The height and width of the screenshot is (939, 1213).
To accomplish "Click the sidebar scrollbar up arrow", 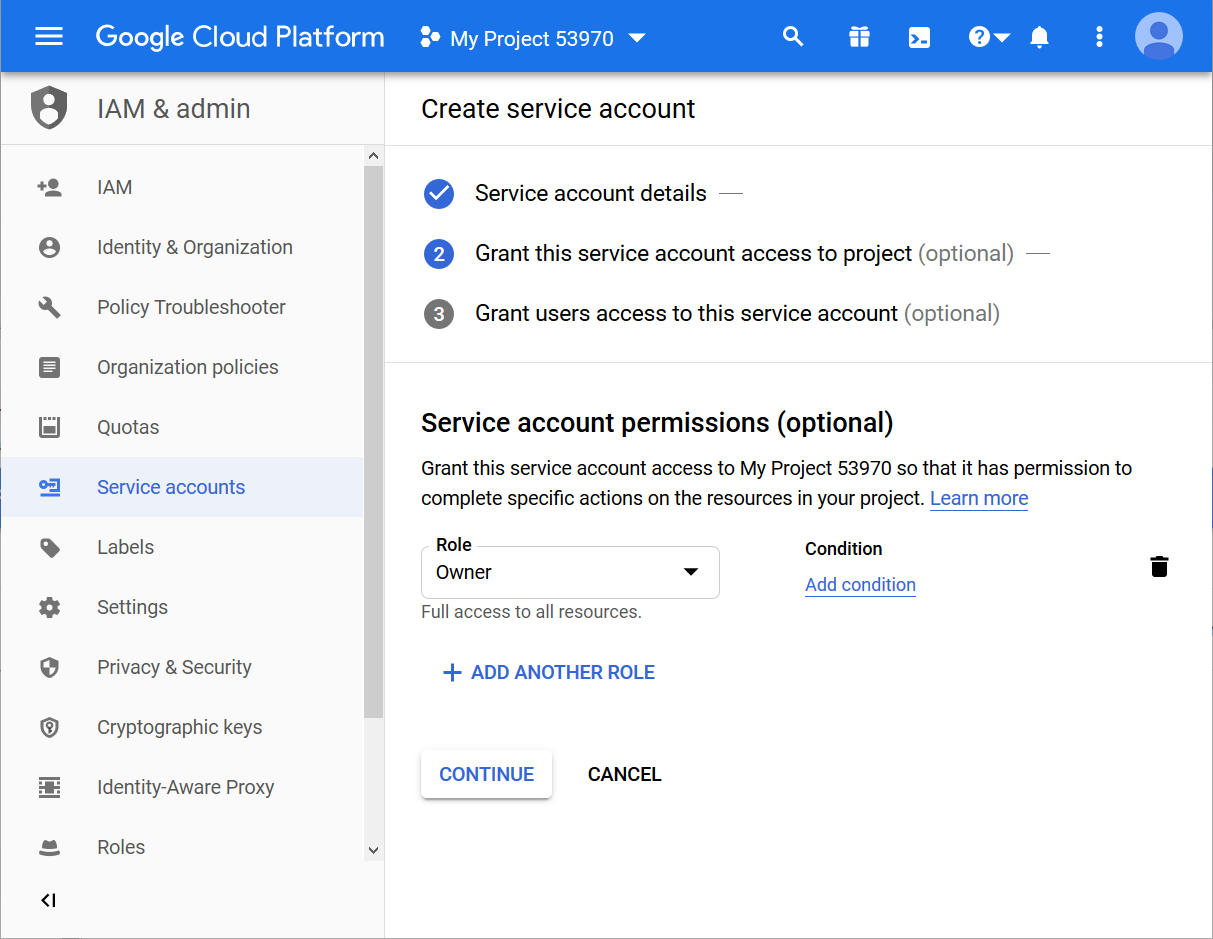I will click(x=373, y=156).
